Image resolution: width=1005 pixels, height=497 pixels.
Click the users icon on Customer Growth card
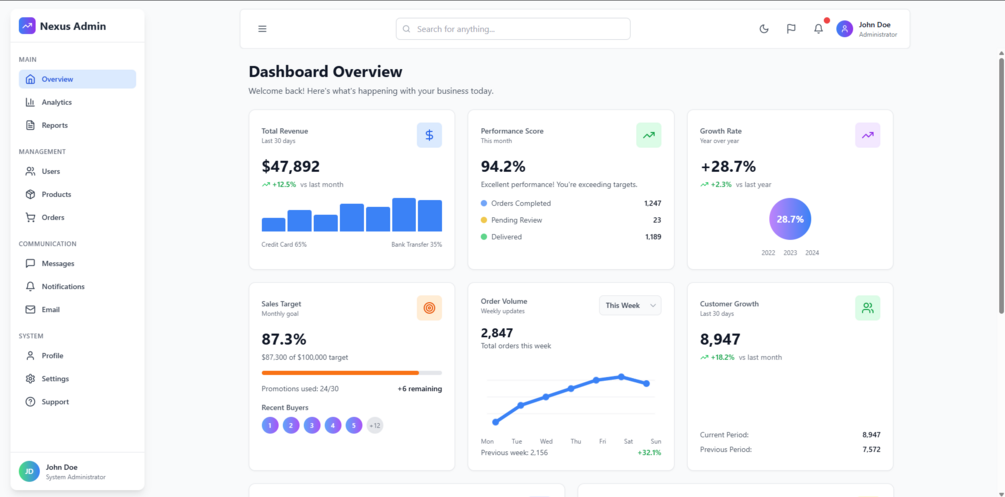tap(868, 308)
